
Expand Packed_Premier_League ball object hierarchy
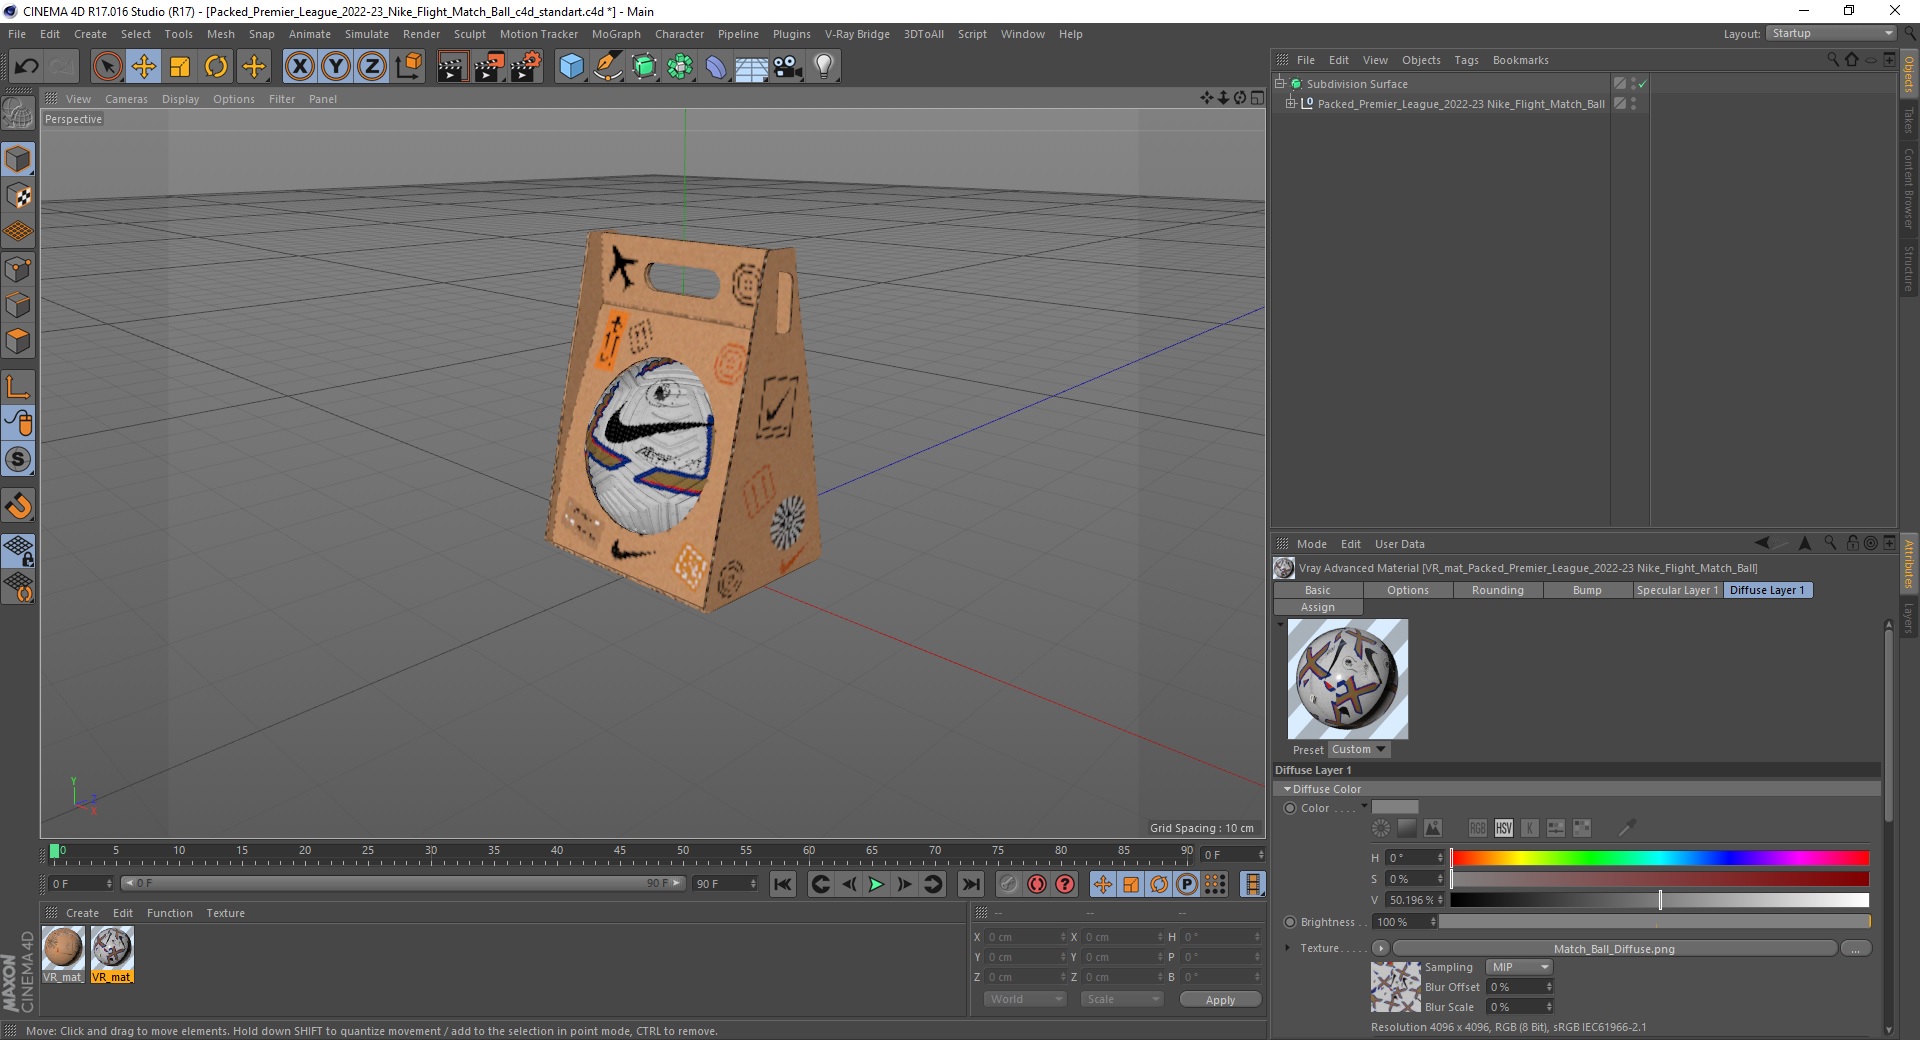(1290, 104)
